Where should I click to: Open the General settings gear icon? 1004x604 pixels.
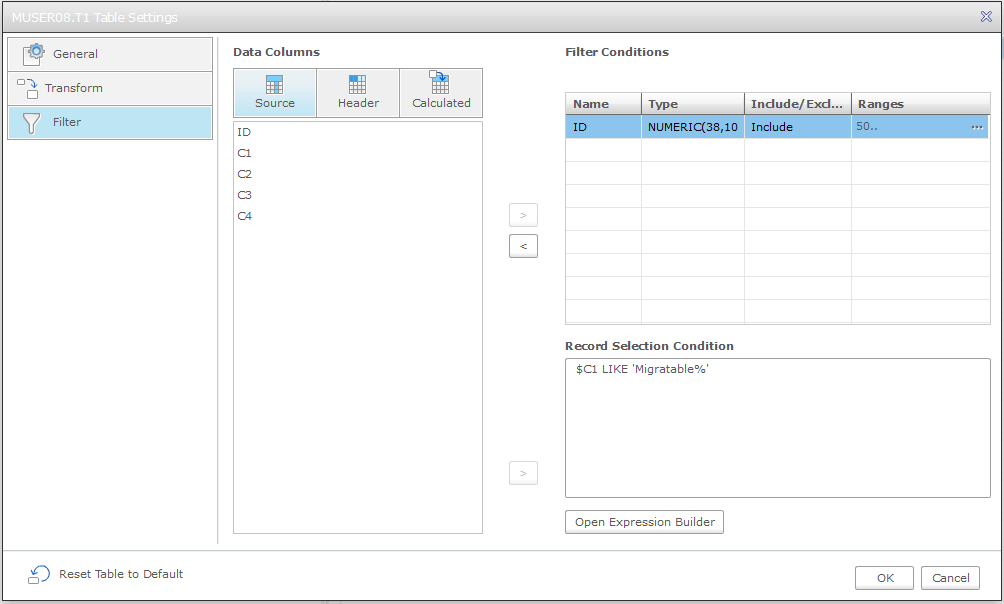click(35, 54)
